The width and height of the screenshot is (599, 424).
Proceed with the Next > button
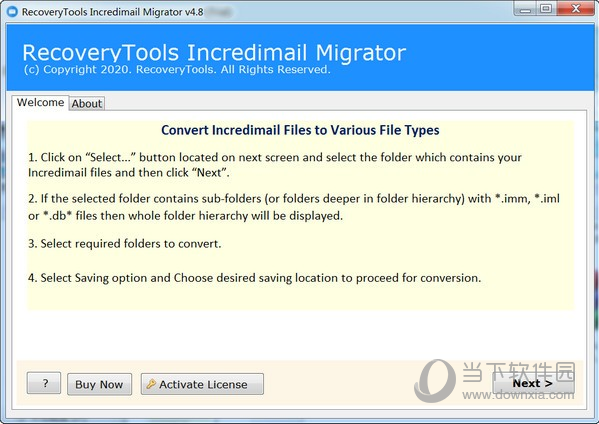click(533, 384)
